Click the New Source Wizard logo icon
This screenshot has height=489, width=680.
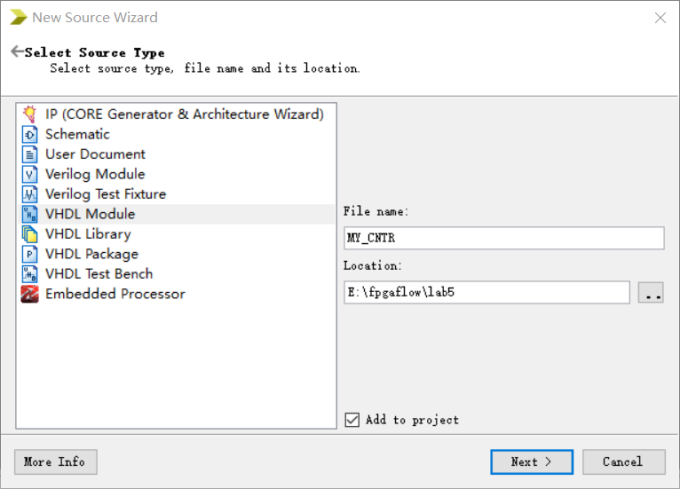(18, 17)
